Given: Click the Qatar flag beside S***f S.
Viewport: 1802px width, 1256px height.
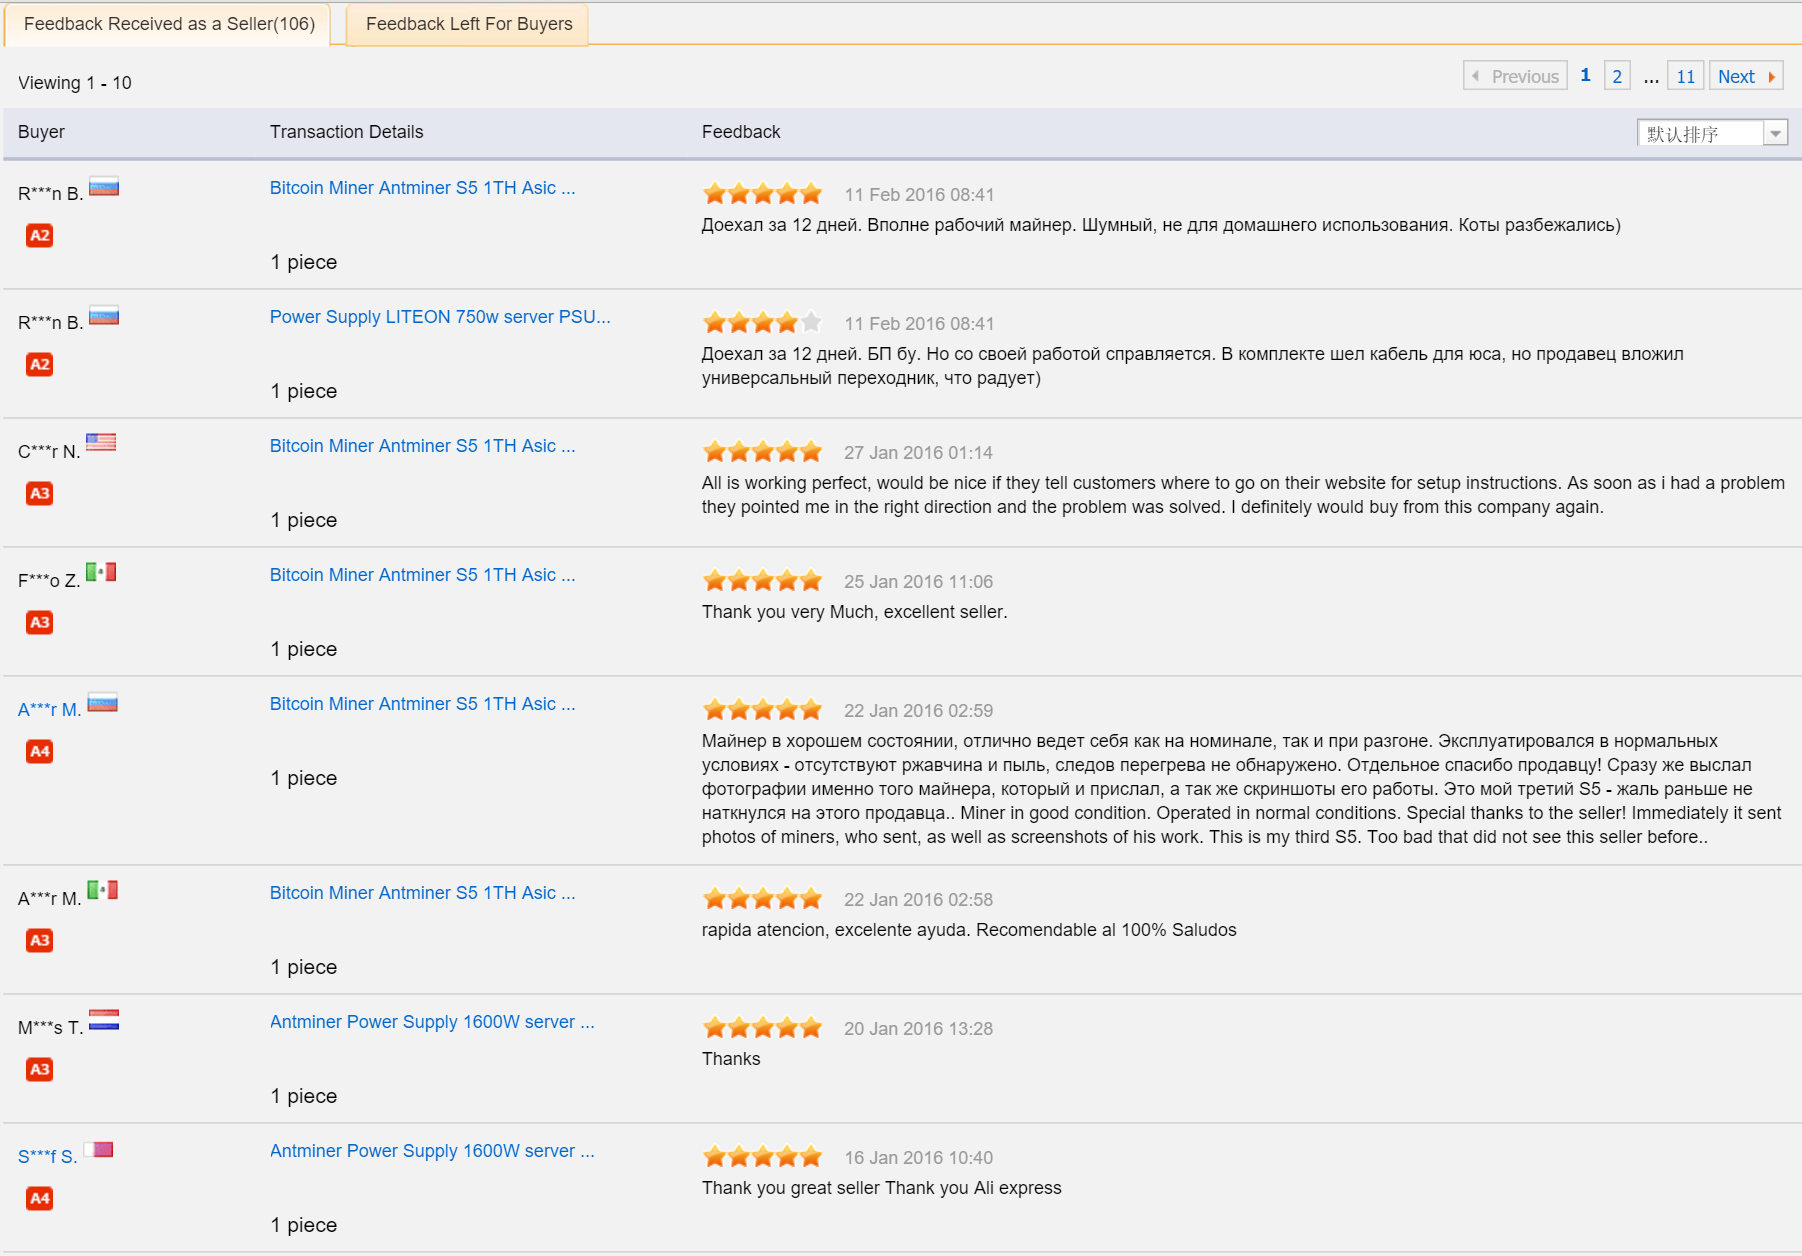Looking at the screenshot, I should pos(99,1150).
